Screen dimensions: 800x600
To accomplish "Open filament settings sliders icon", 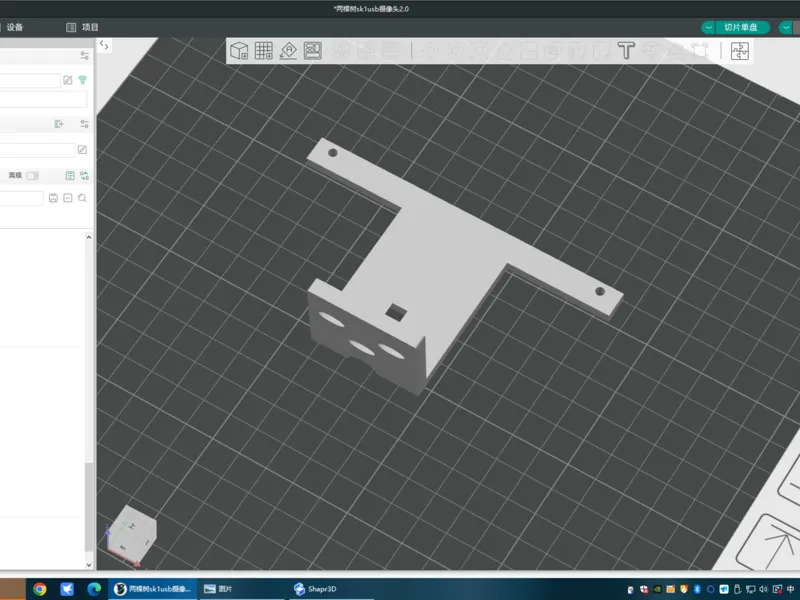I will click(x=84, y=123).
